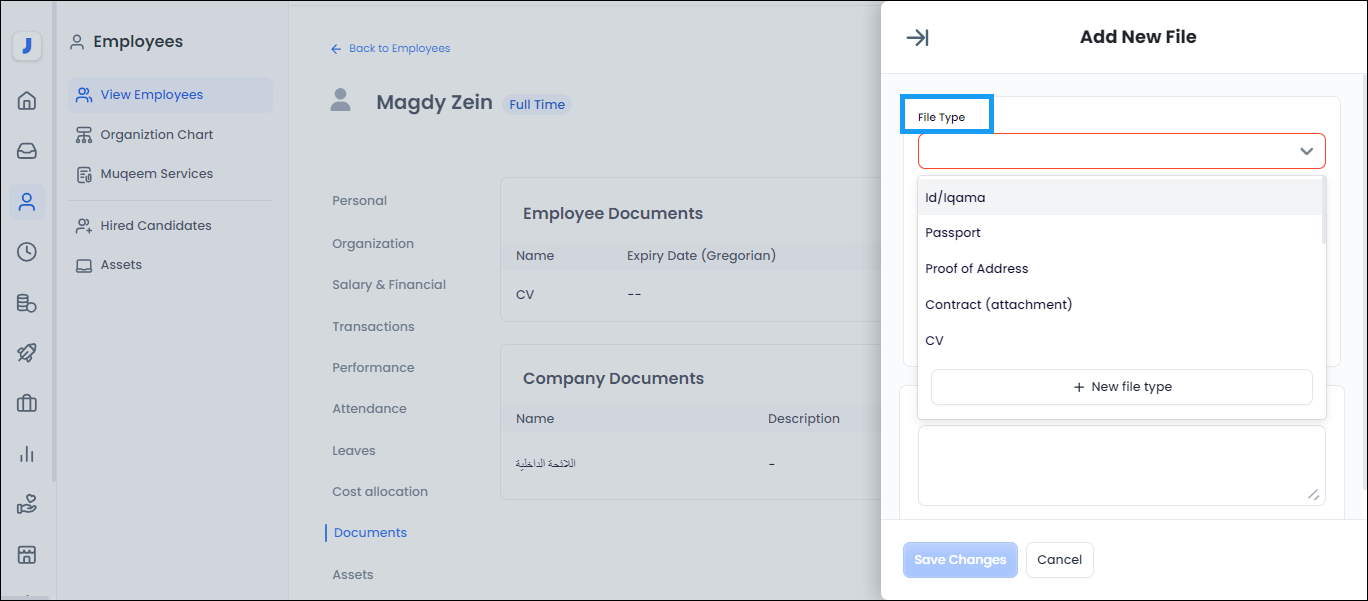1368x601 pixels.
Task: Click the briefcase icon in sidebar
Action: tap(27, 404)
